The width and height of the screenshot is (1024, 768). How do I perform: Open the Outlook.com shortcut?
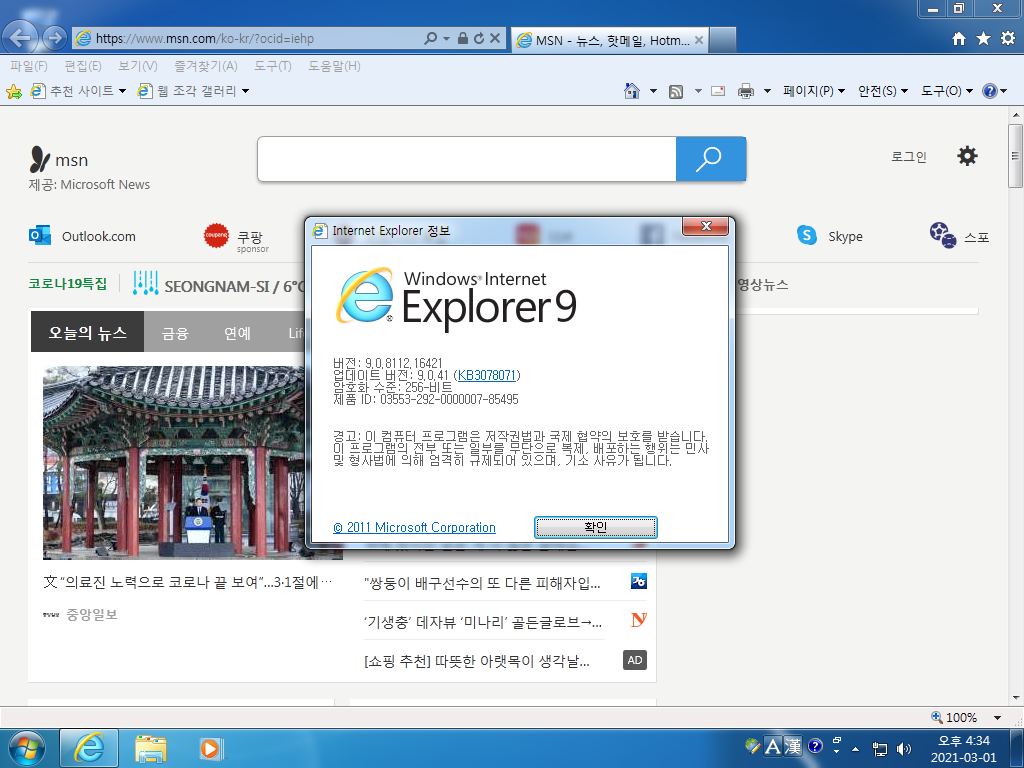pyautogui.click(x=82, y=236)
